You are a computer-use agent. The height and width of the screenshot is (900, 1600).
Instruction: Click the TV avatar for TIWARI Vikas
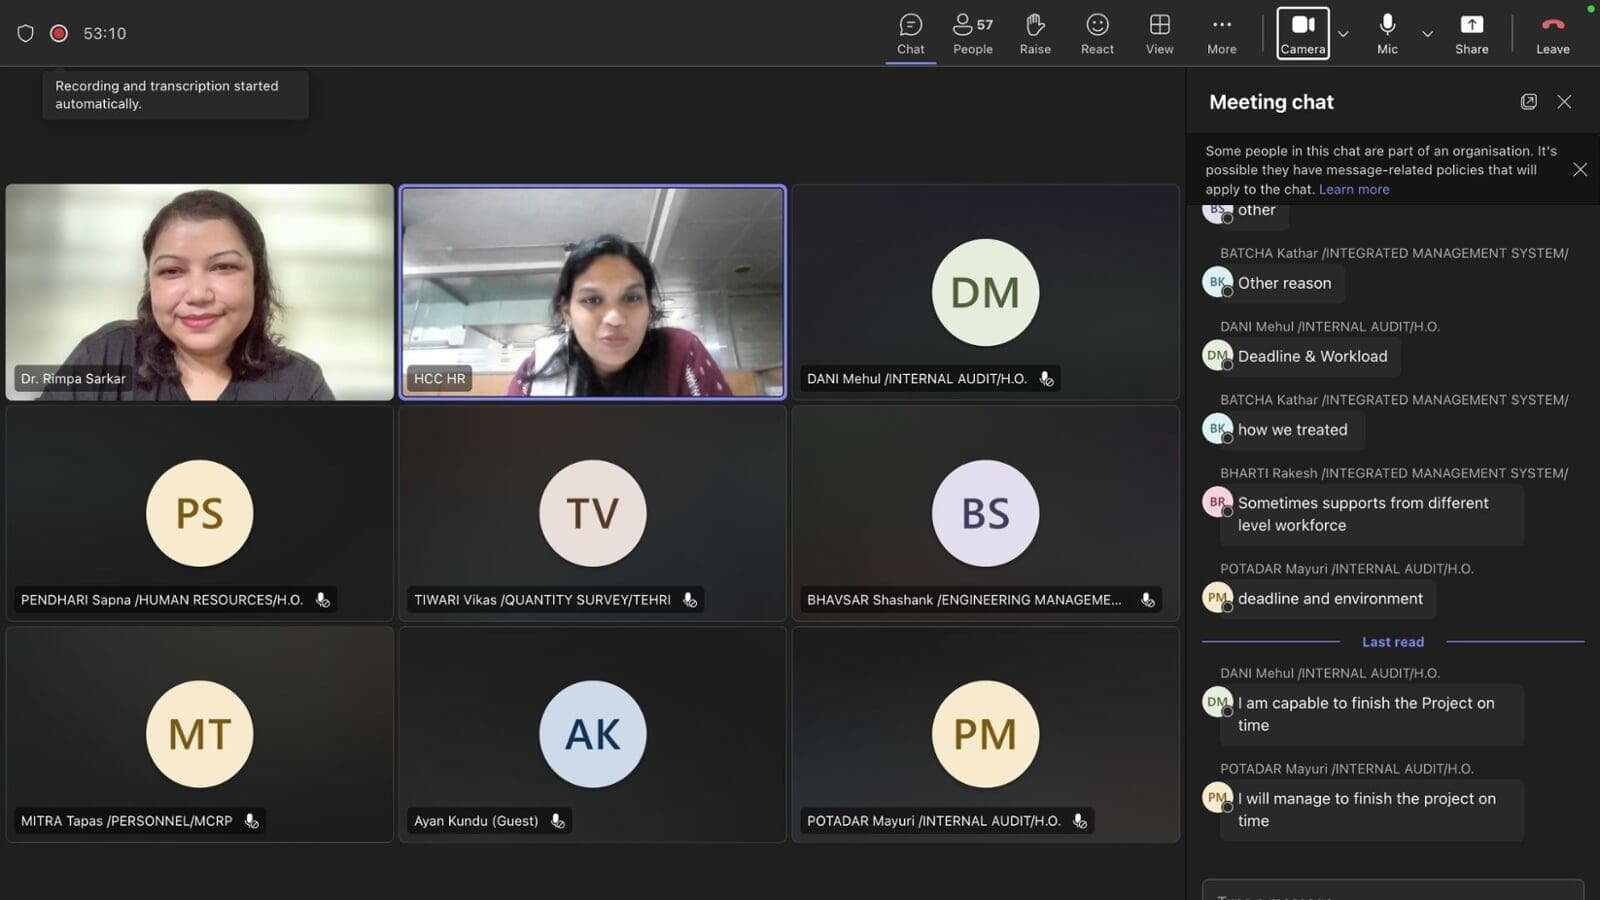coord(593,513)
